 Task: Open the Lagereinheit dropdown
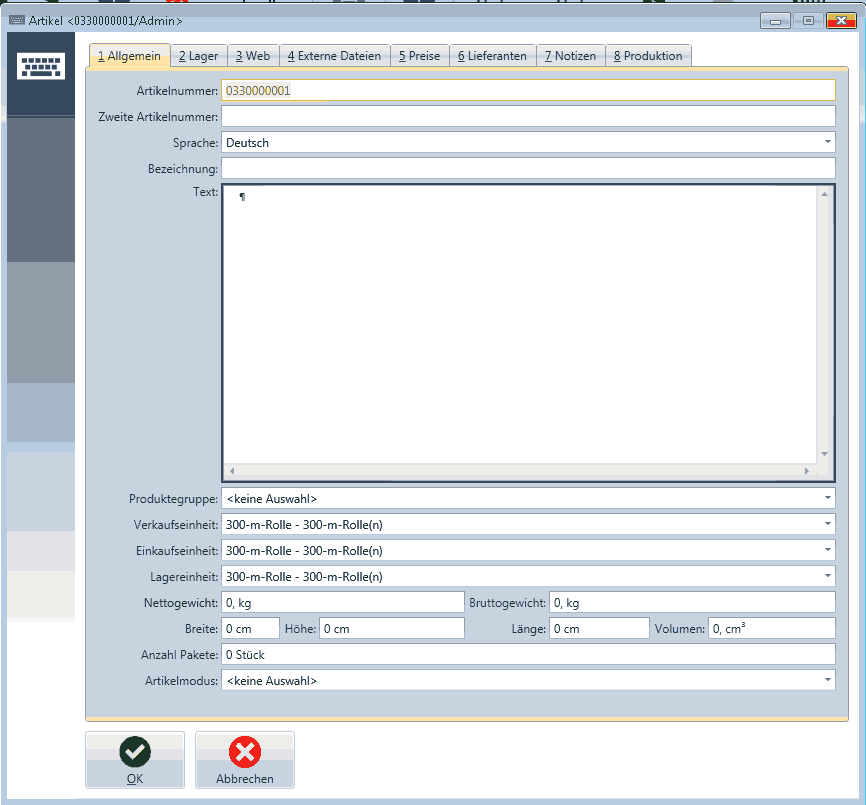tap(828, 576)
